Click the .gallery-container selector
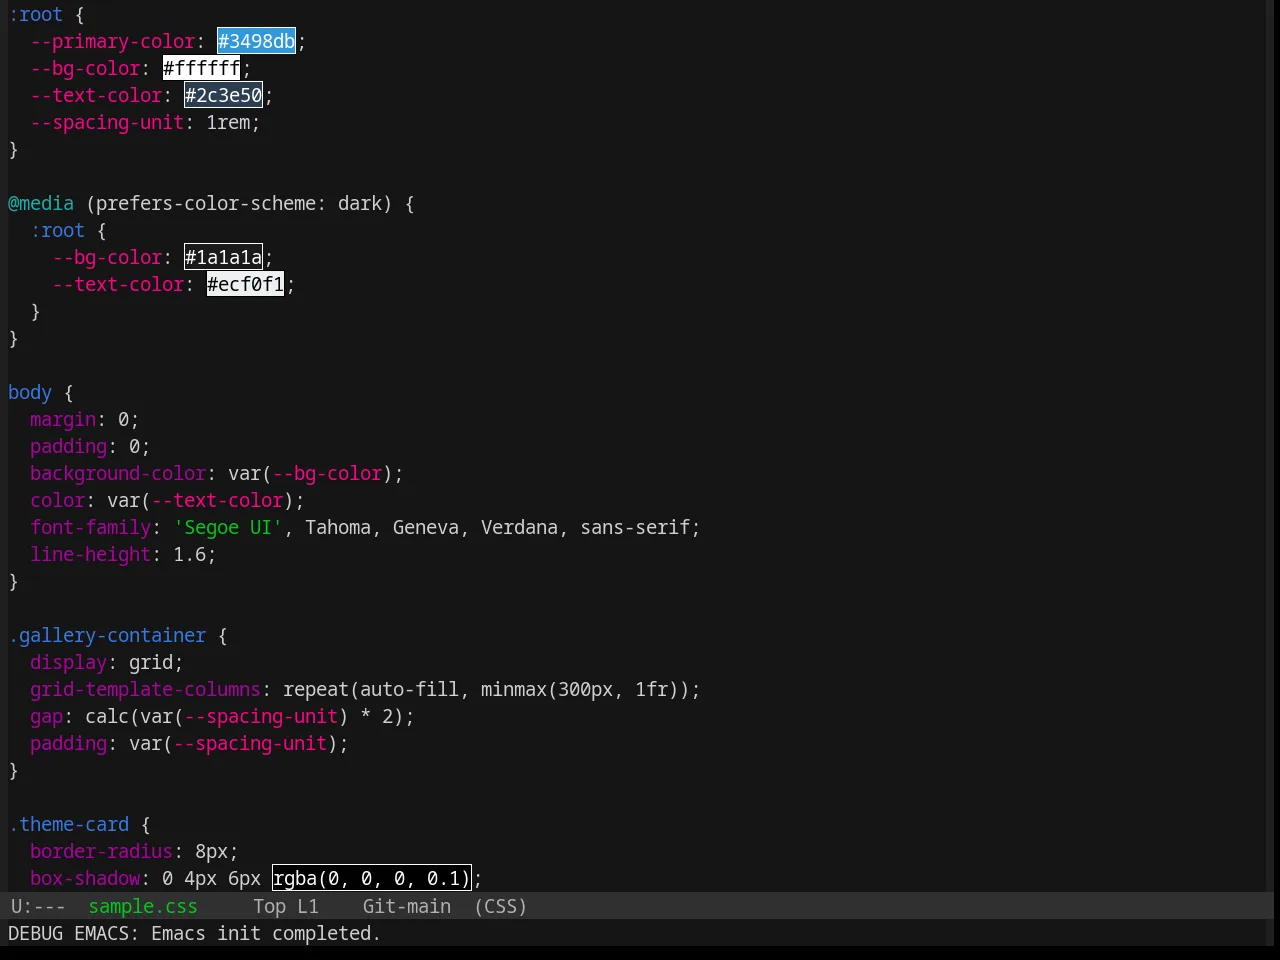 tap(107, 635)
